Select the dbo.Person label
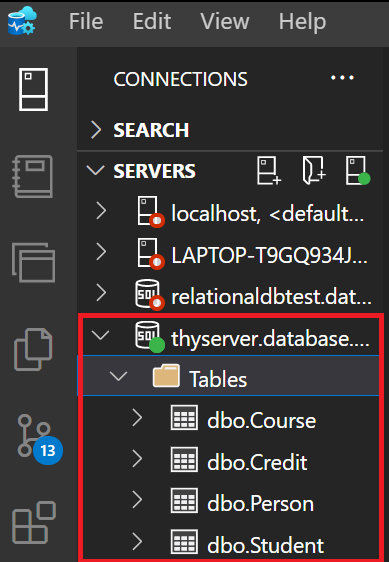Screen dimensions: 389x562 pos(261,504)
